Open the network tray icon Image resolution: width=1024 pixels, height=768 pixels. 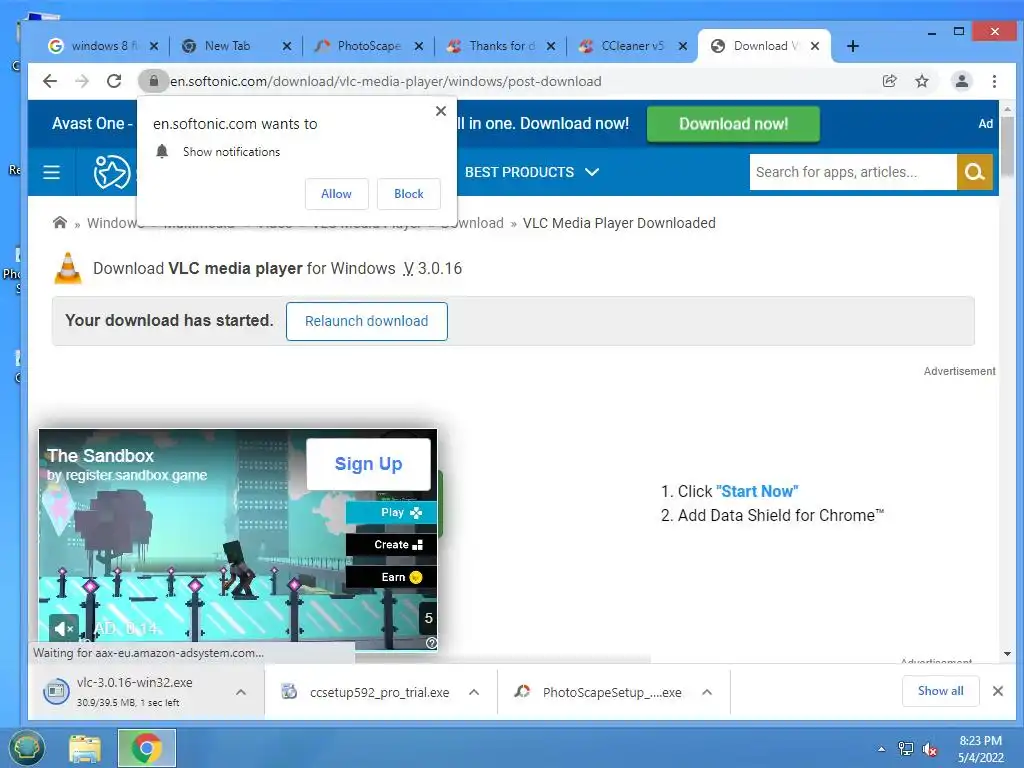(x=906, y=749)
